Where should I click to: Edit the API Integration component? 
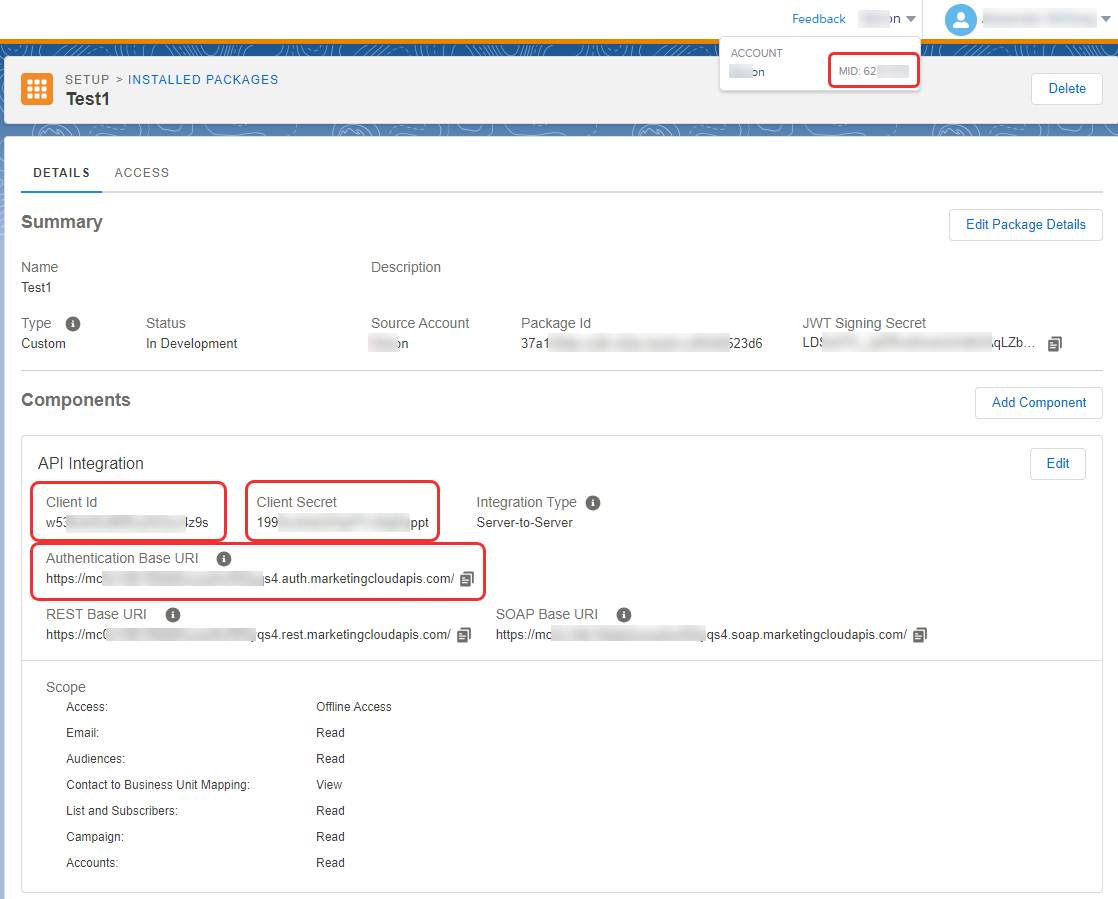click(x=1057, y=463)
